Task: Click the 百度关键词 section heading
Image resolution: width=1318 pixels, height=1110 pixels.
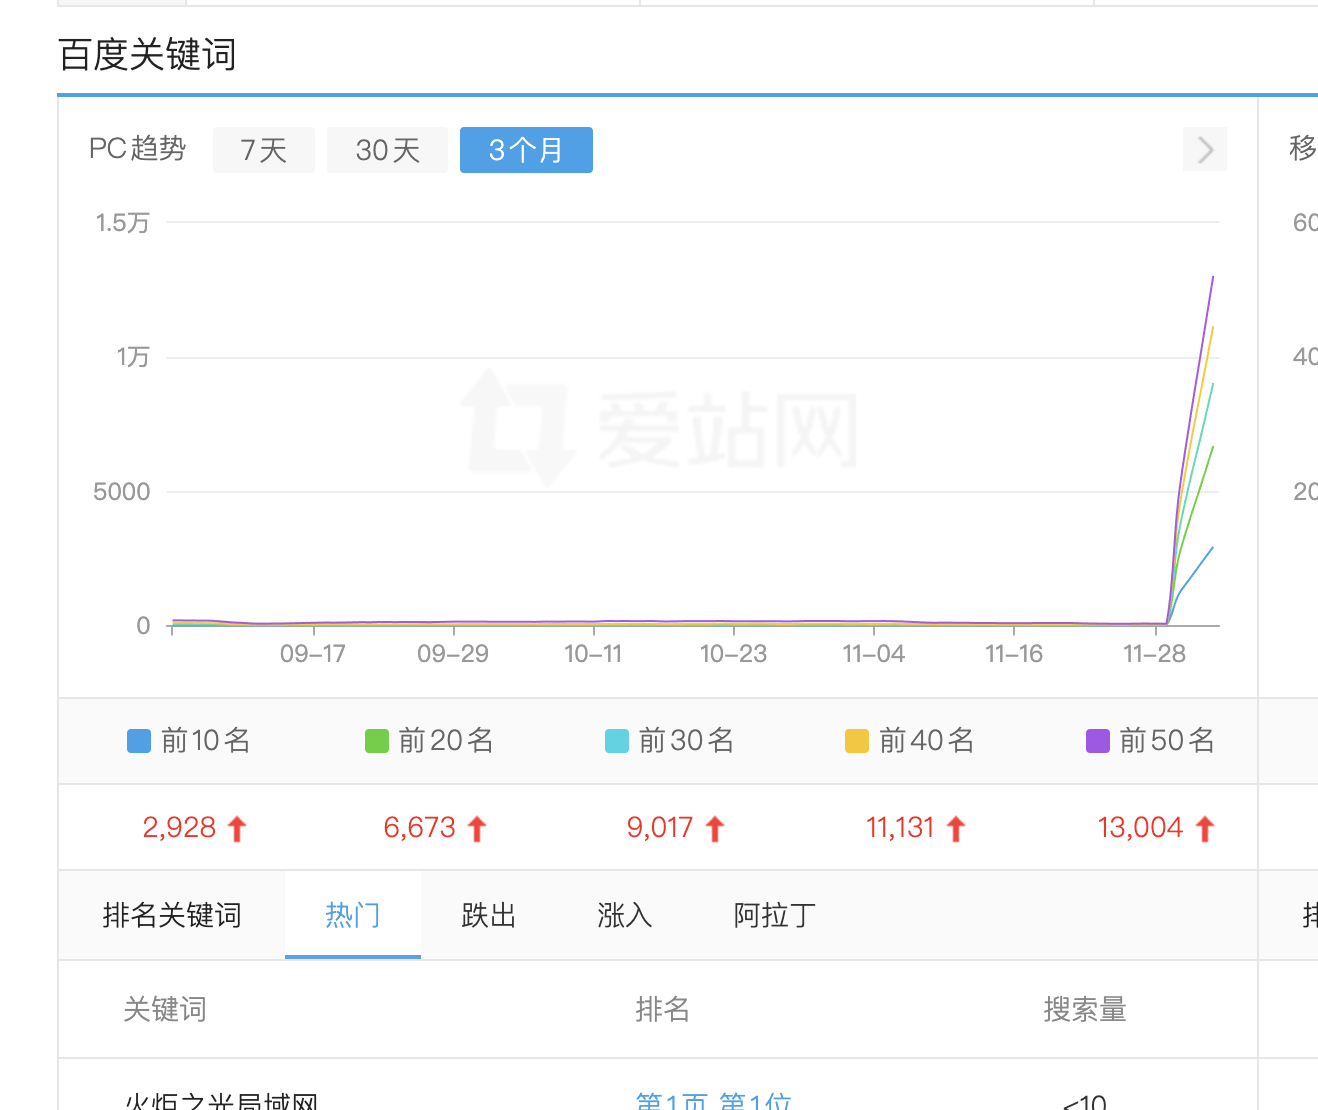Action: tap(147, 55)
